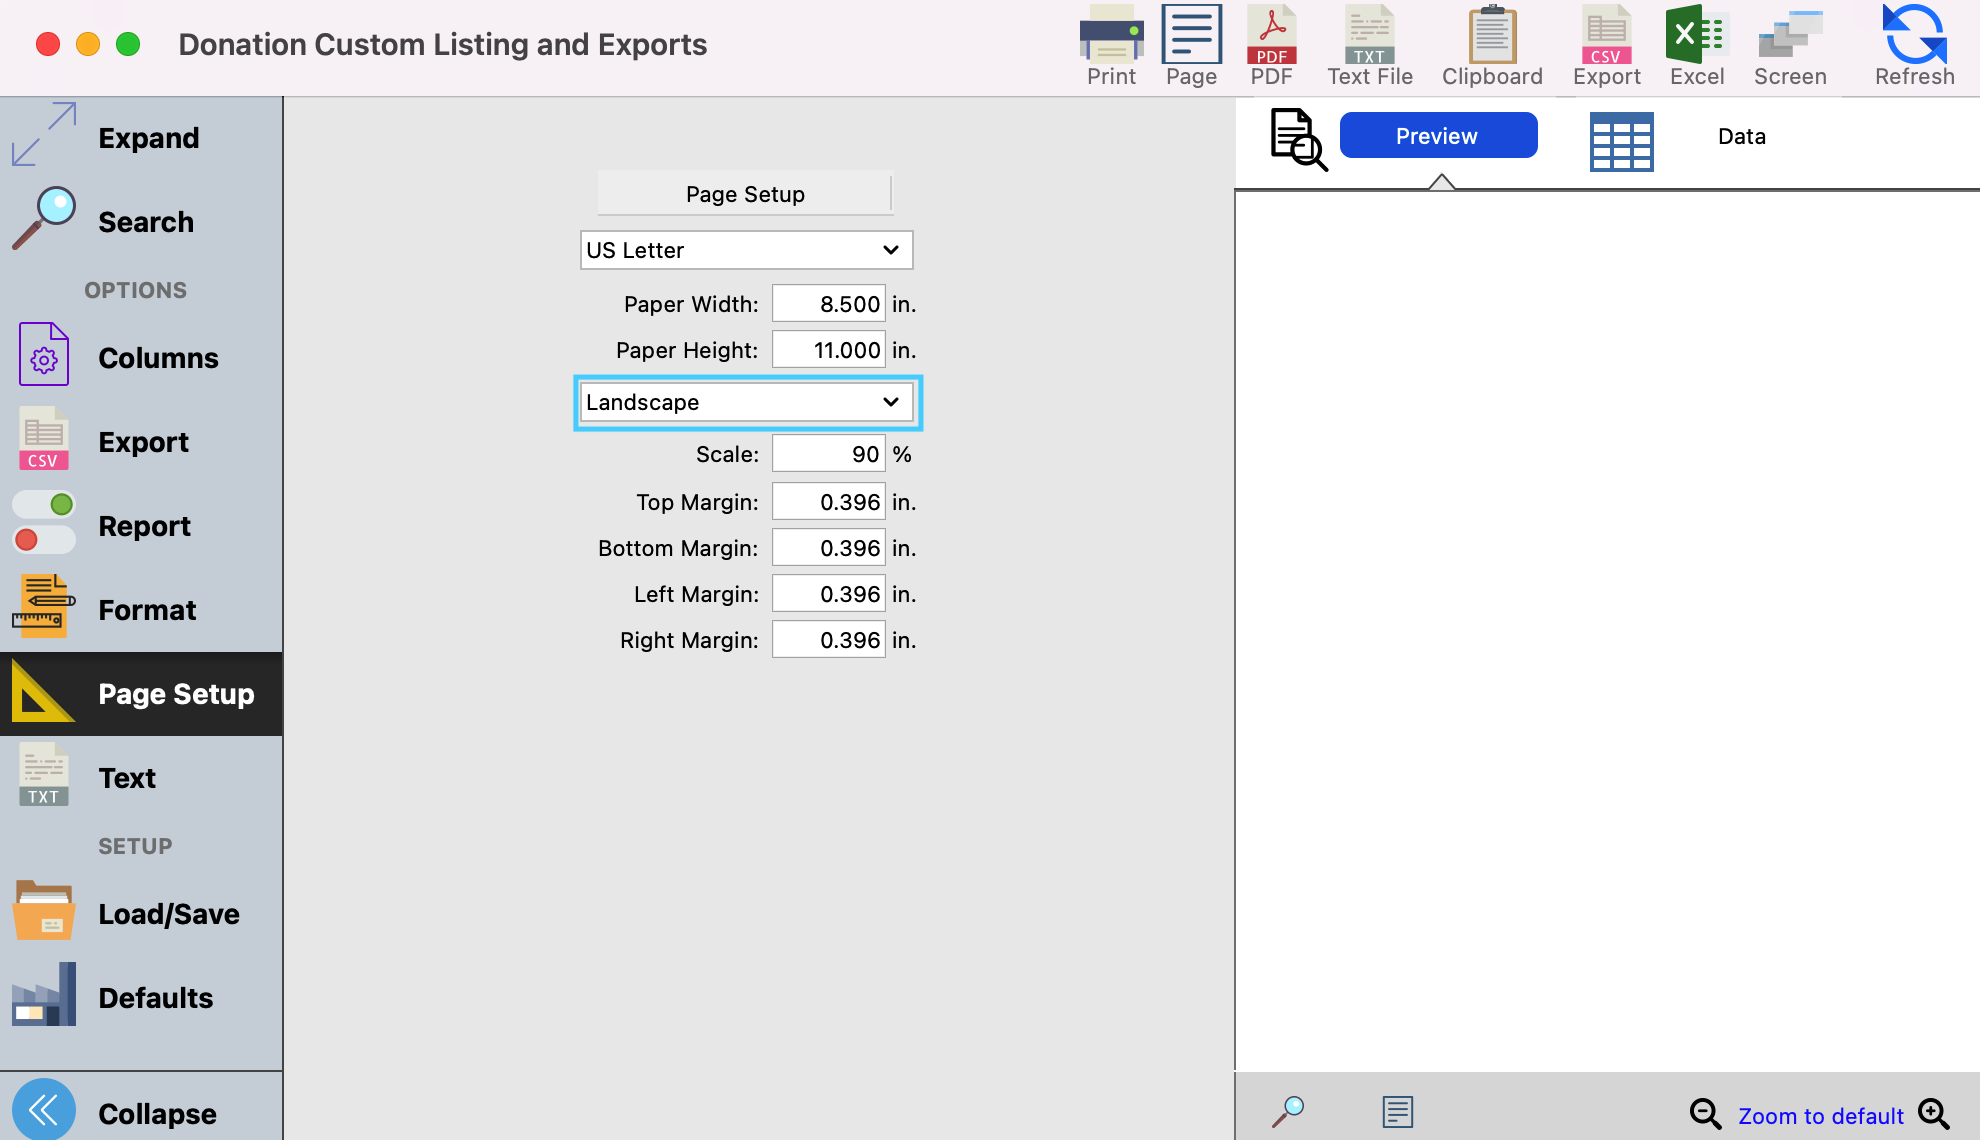Click the Excel export icon
Viewport: 1980px width, 1140px height.
(x=1696, y=35)
